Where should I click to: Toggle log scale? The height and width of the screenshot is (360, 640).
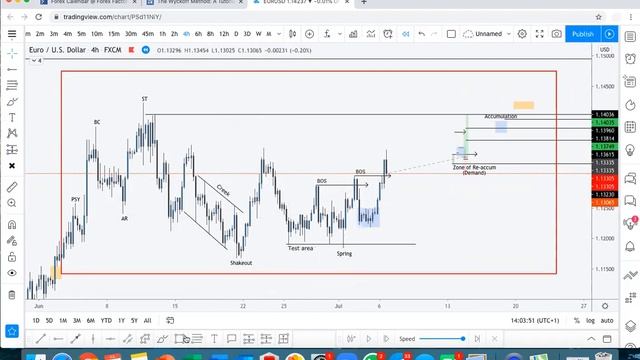click(590, 321)
